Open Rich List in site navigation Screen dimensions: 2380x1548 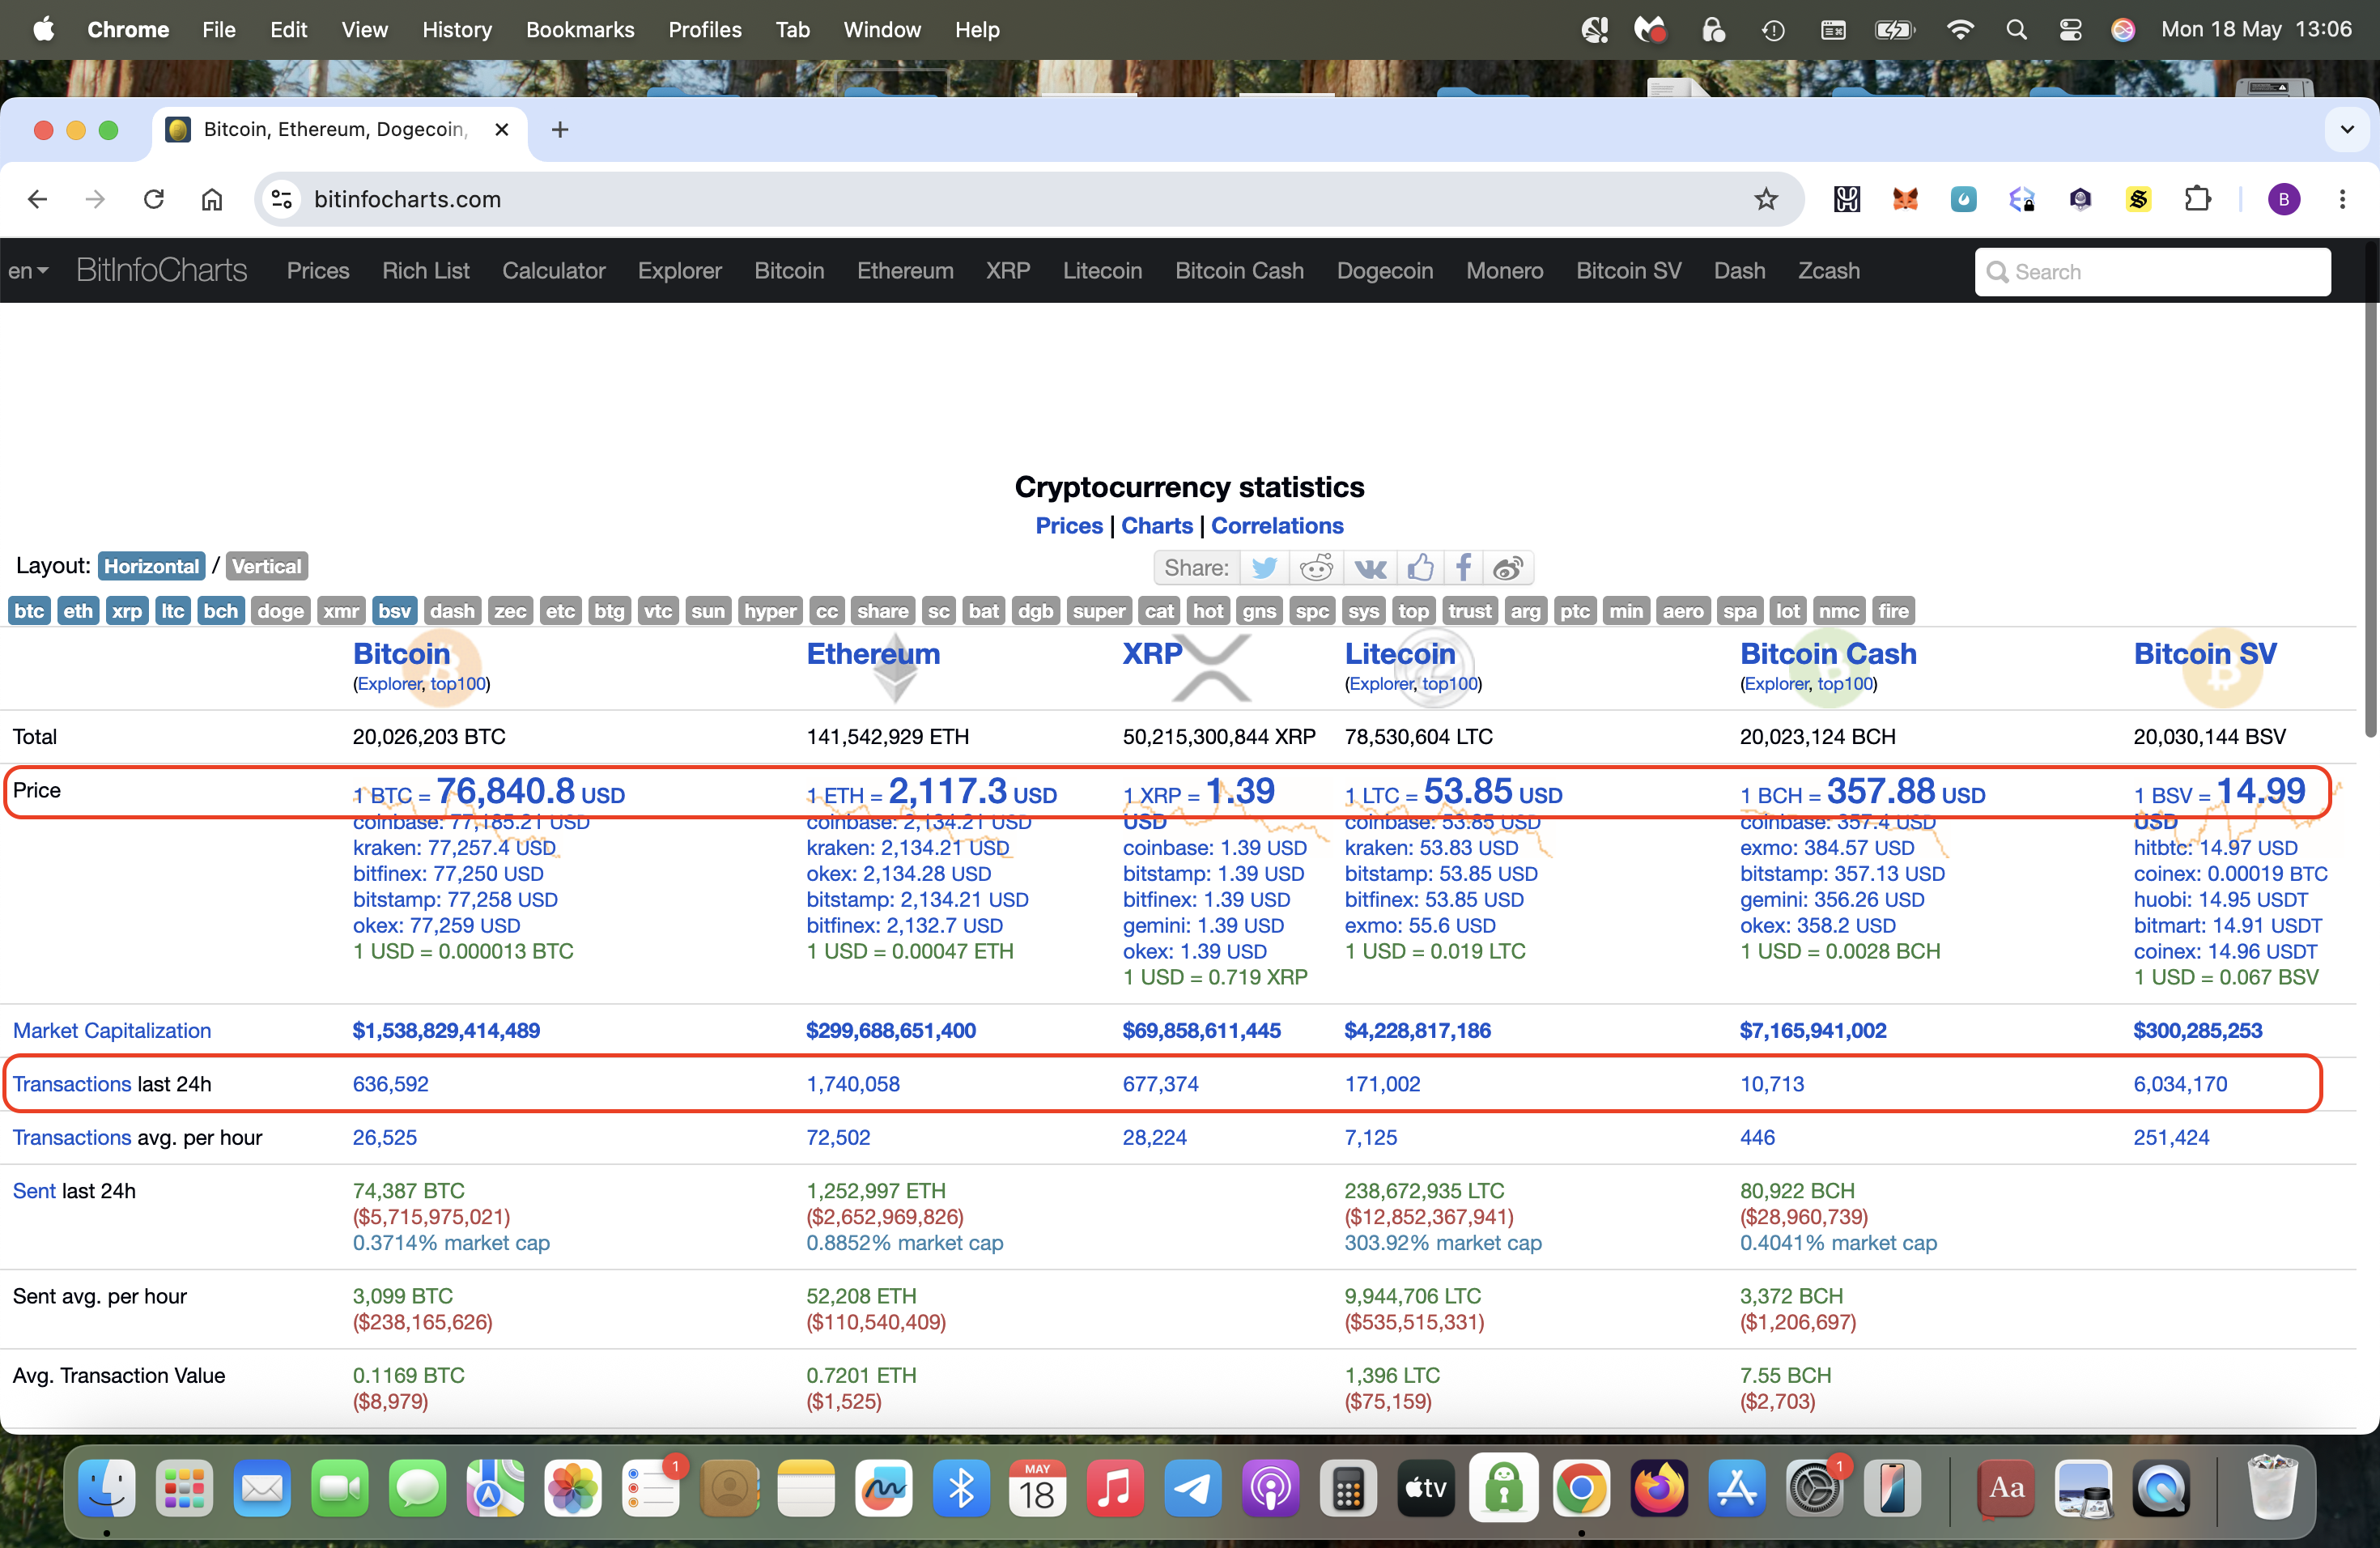[426, 271]
